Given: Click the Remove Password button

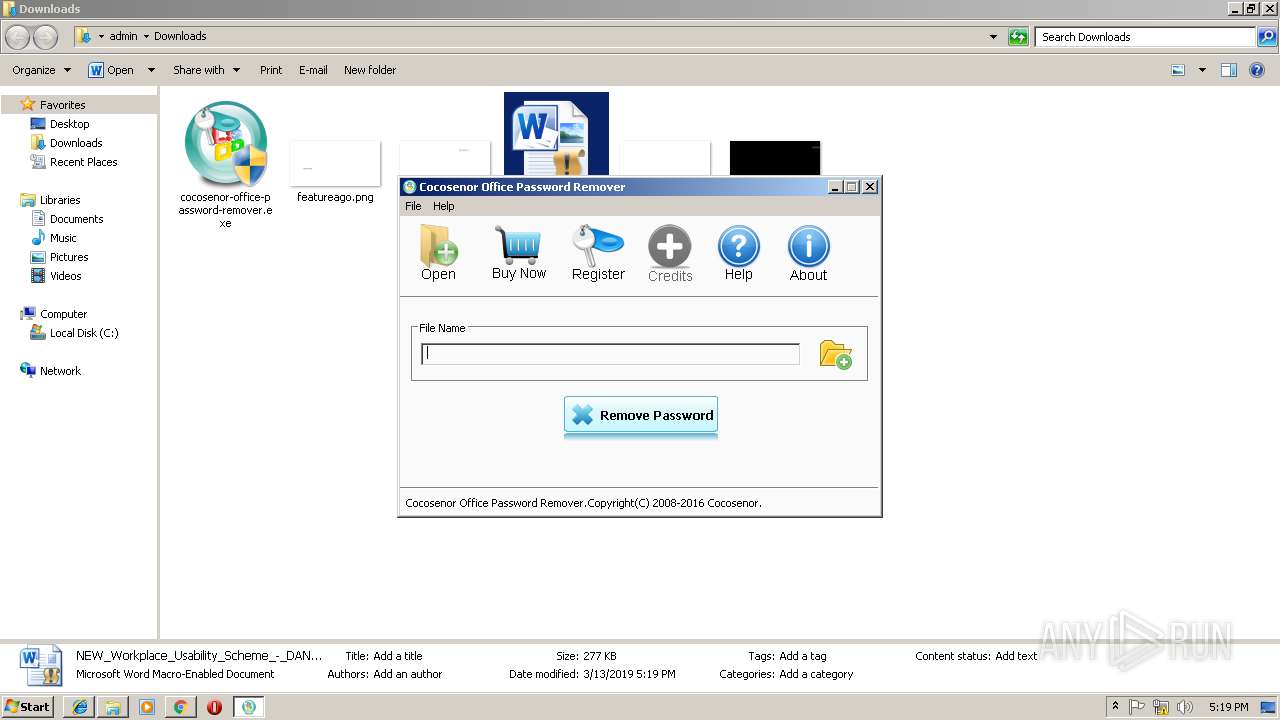Looking at the screenshot, I should [641, 415].
